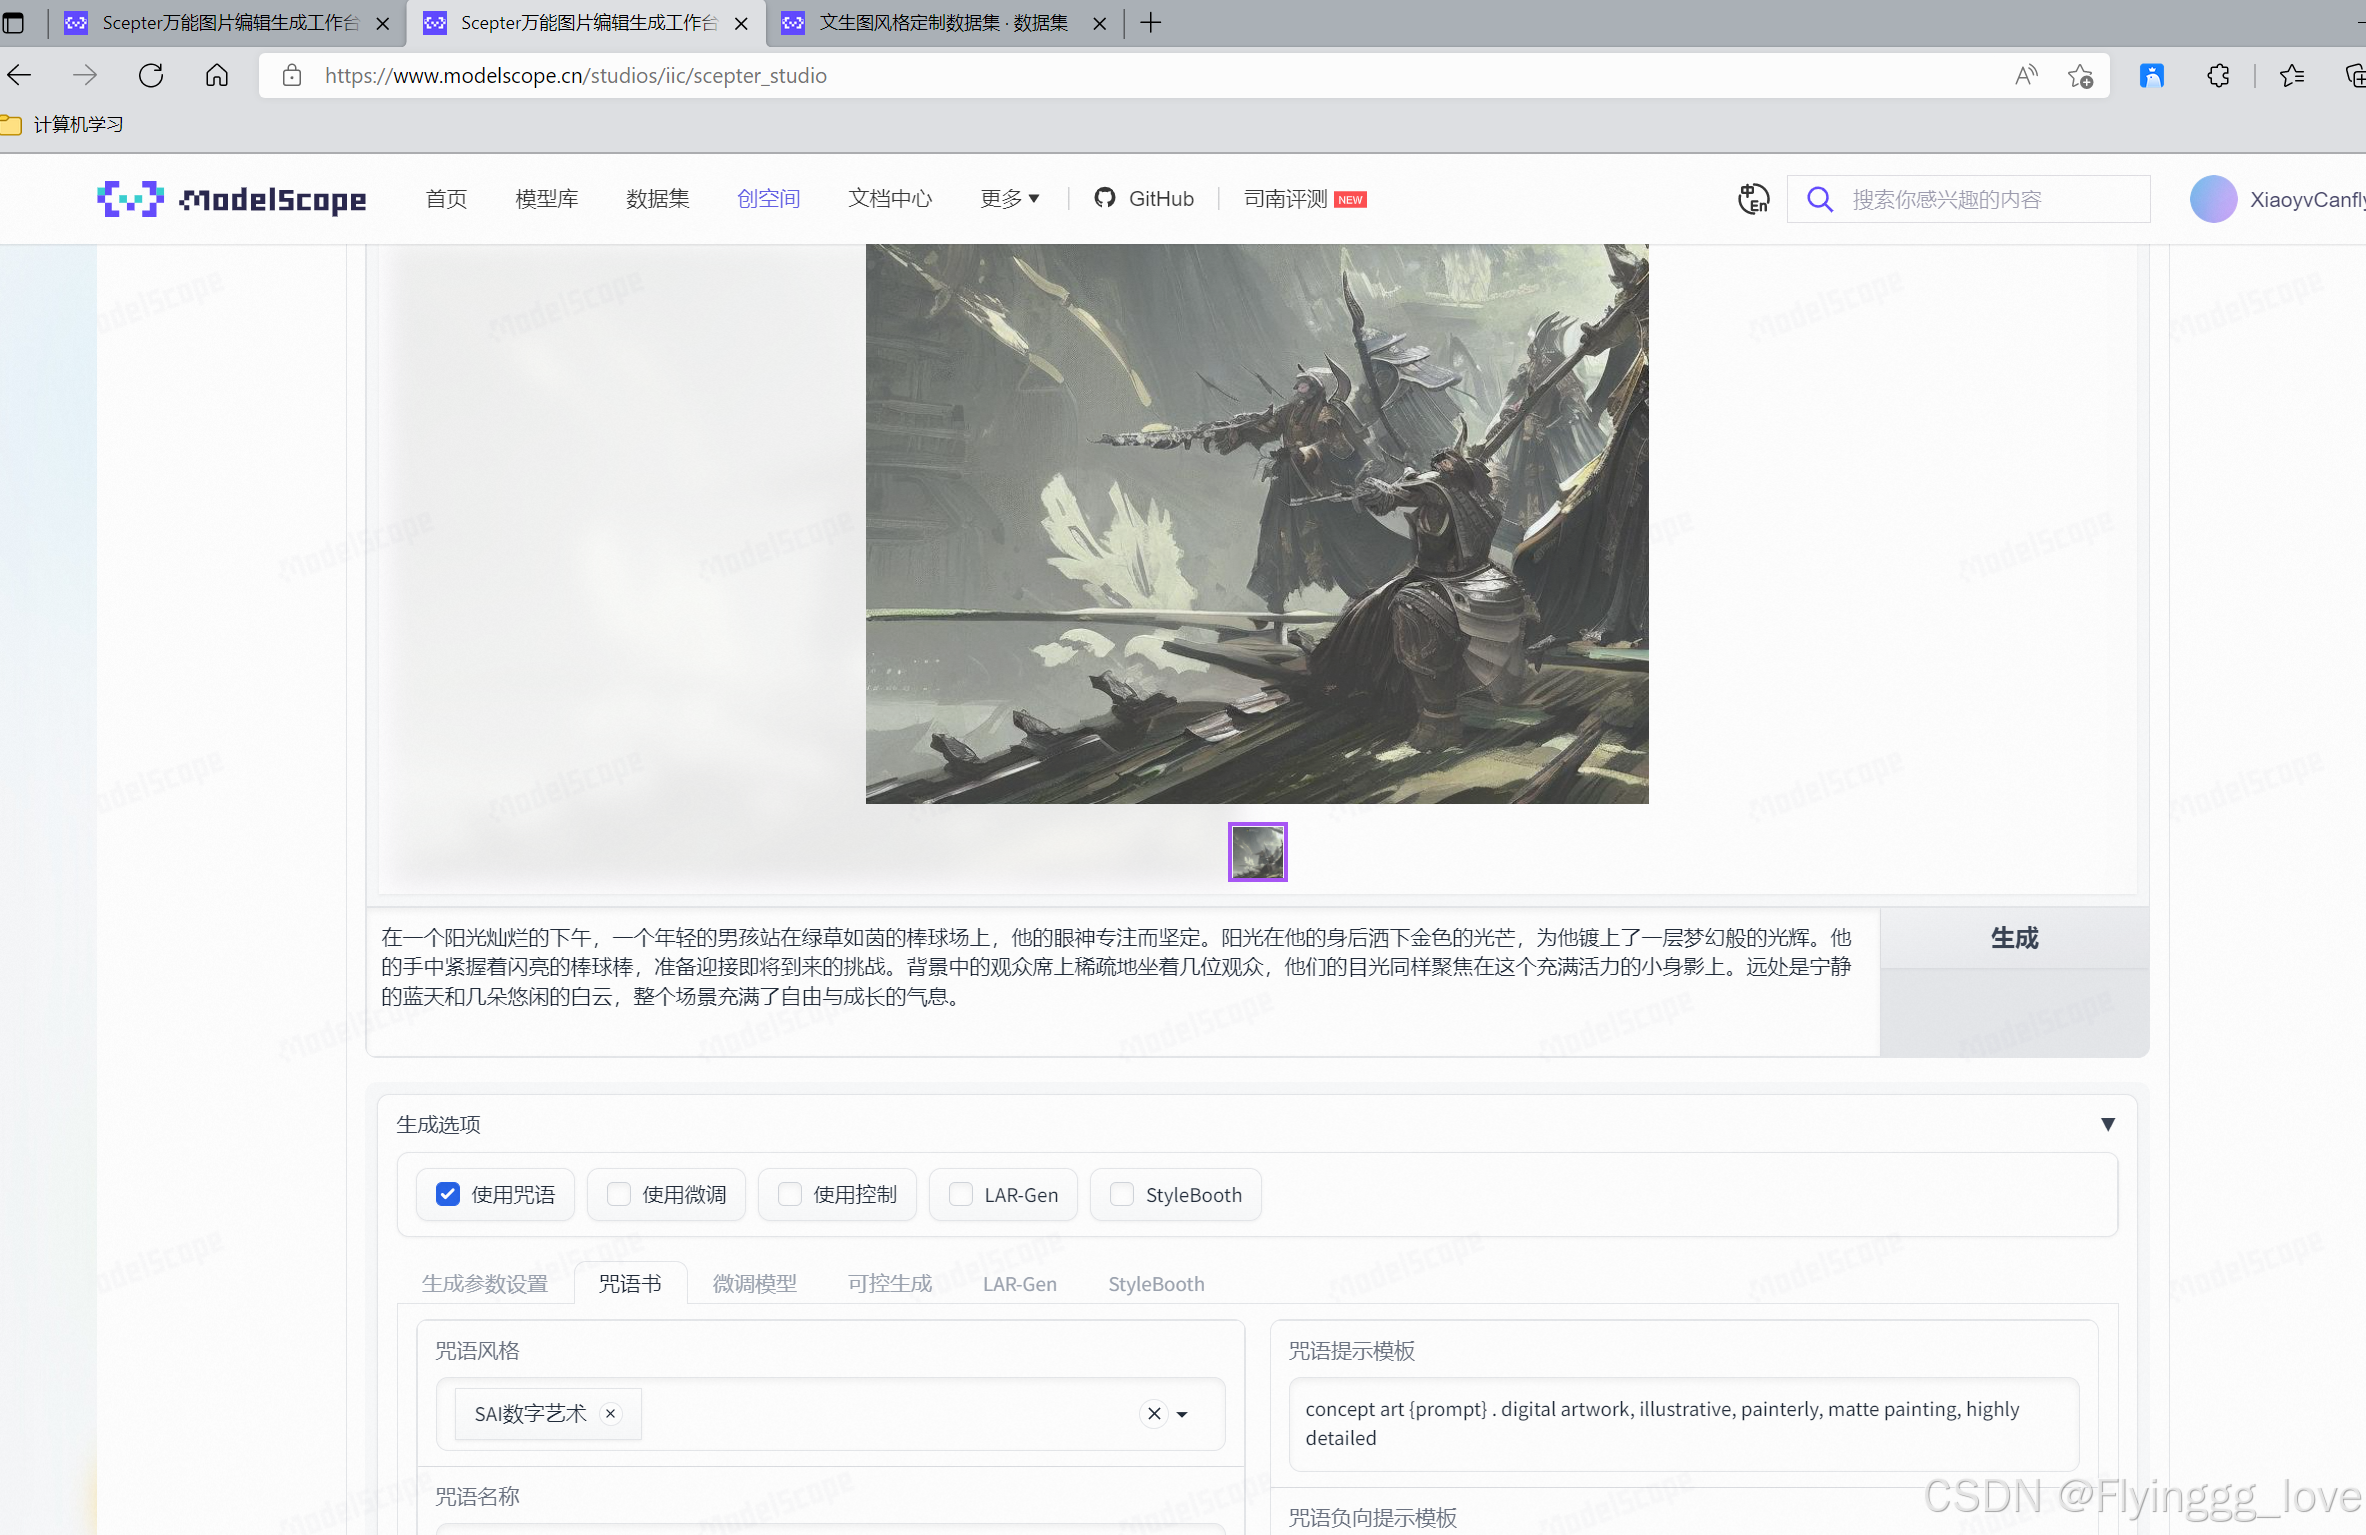Remove the SAI数字艺术 style tag
Screen dimensions: 2366x1535
(x=611, y=1413)
